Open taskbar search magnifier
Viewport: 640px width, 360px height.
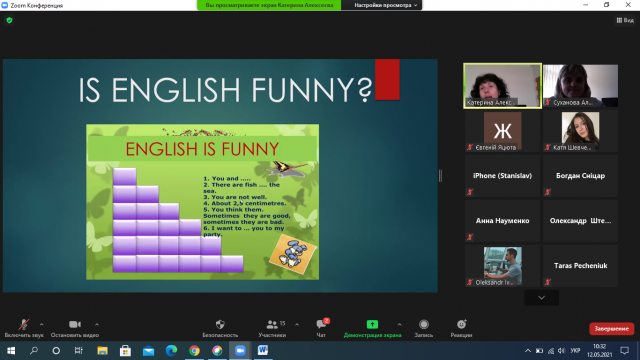[x=34, y=351]
